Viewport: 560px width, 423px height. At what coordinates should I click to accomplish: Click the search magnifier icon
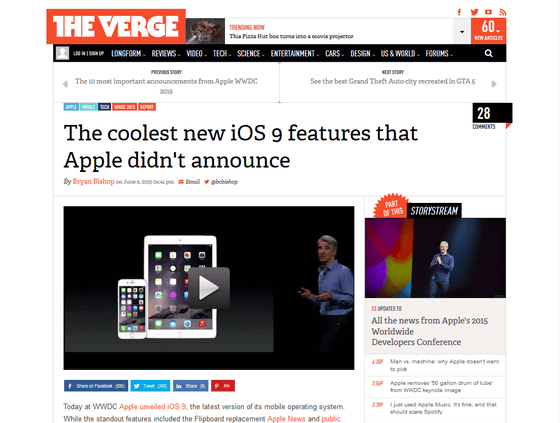(489, 54)
